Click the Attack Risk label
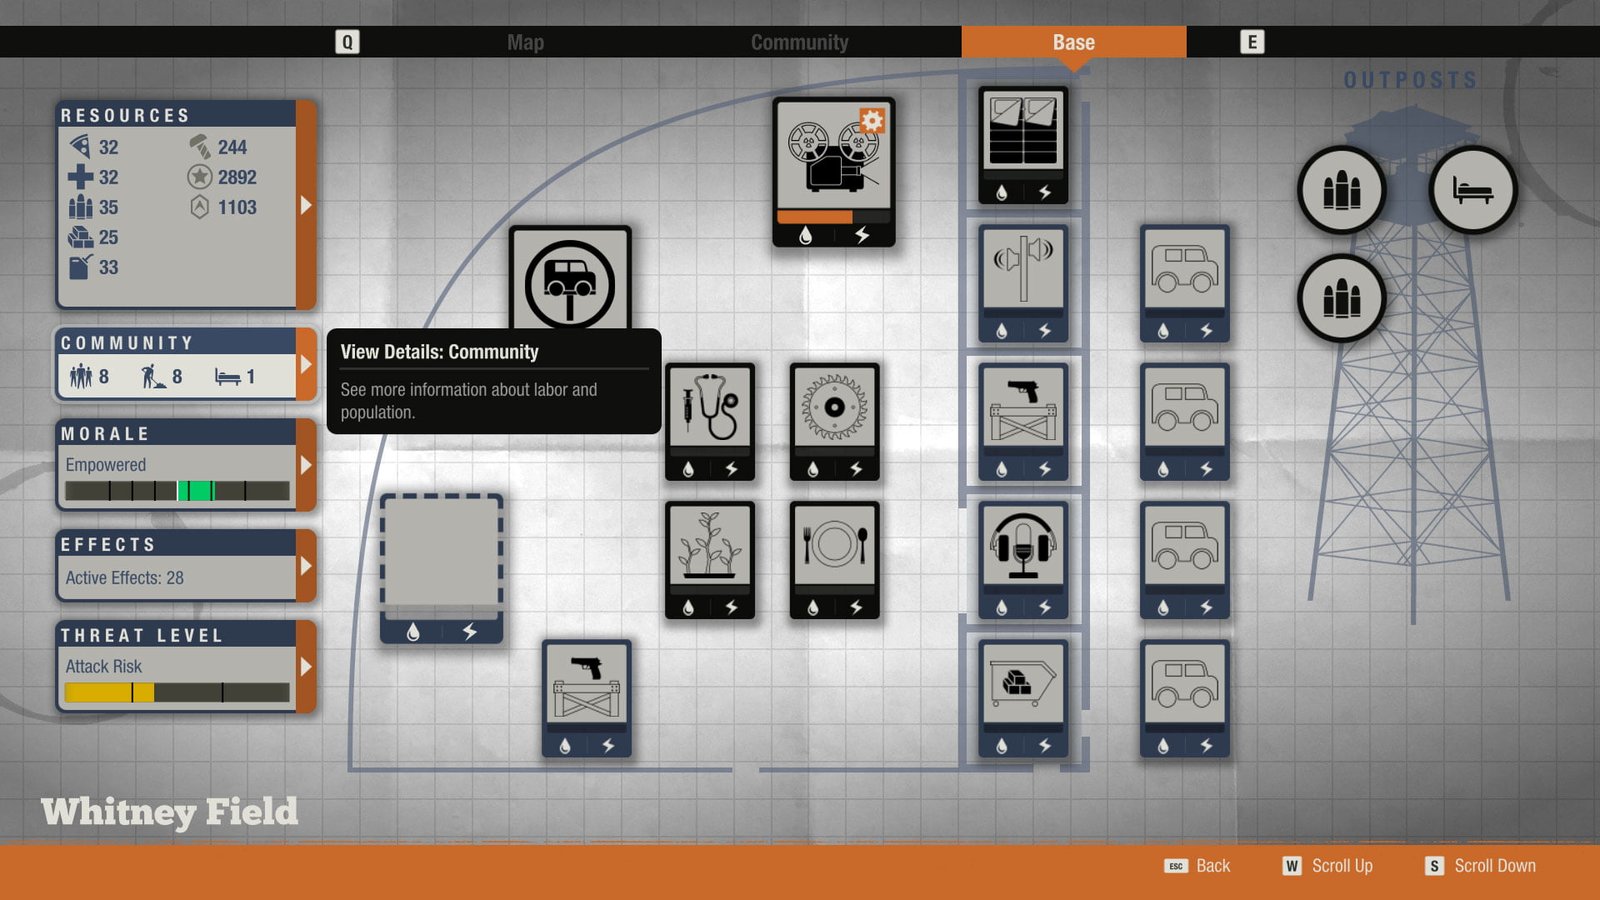Image resolution: width=1600 pixels, height=900 pixels. (104, 666)
